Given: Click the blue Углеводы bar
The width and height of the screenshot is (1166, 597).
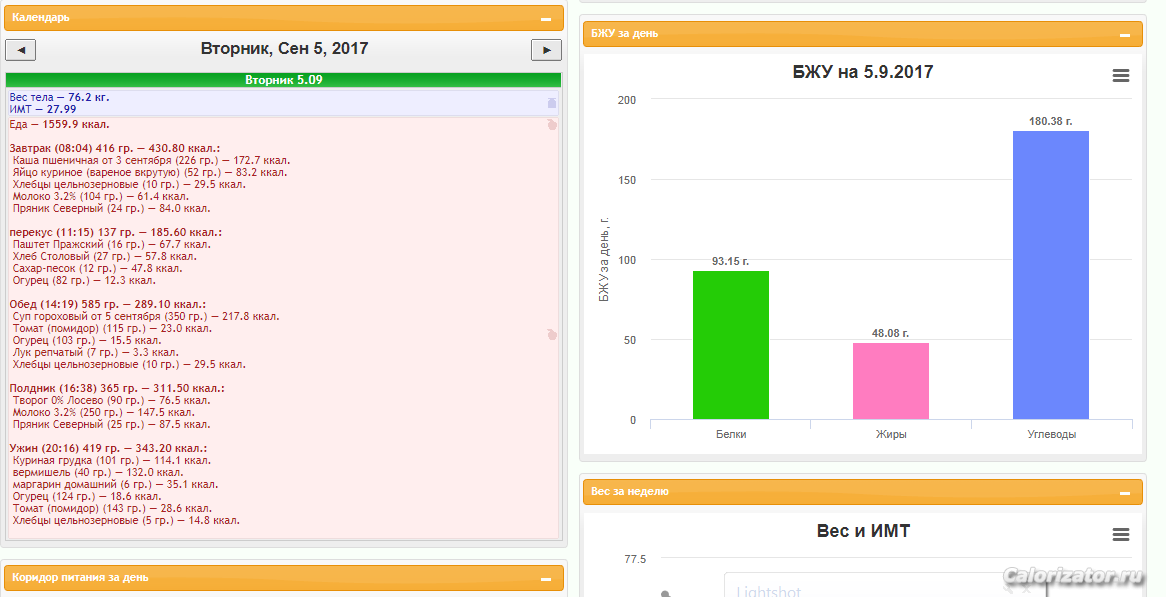Looking at the screenshot, I should click(1050, 275).
